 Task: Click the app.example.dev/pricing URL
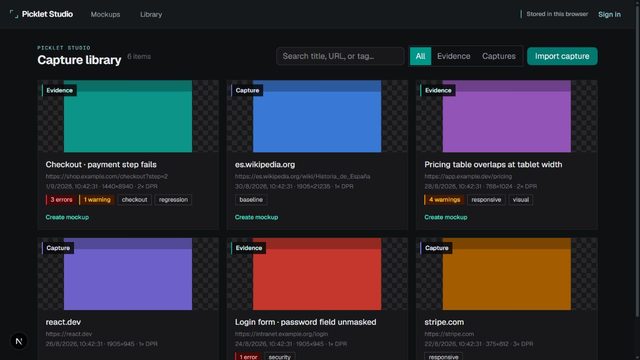[468, 176]
